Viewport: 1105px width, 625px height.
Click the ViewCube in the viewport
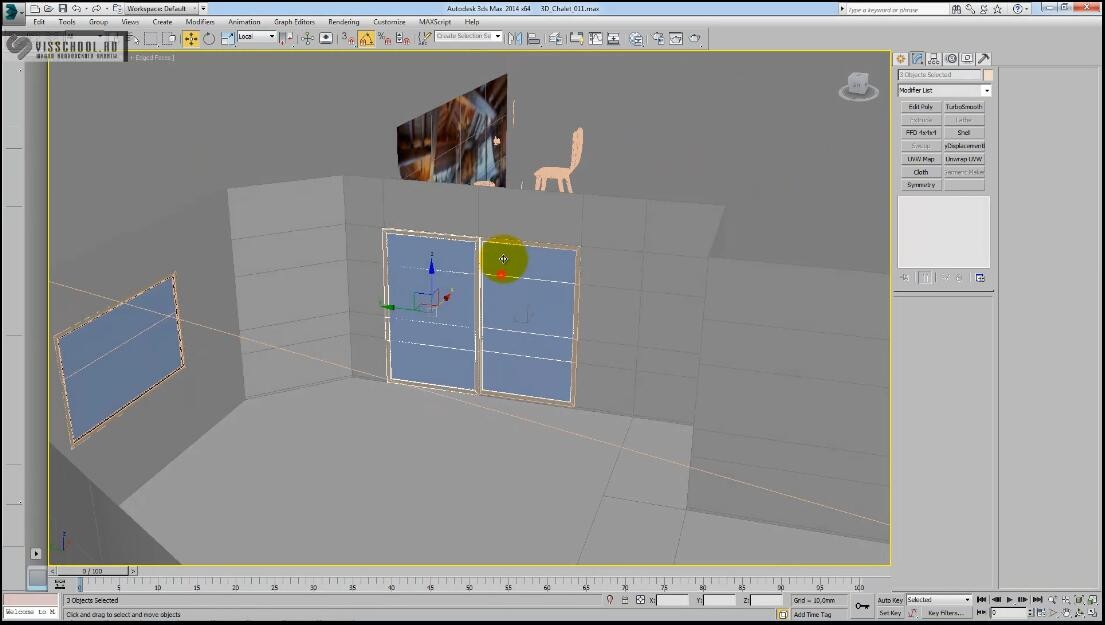coord(858,86)
